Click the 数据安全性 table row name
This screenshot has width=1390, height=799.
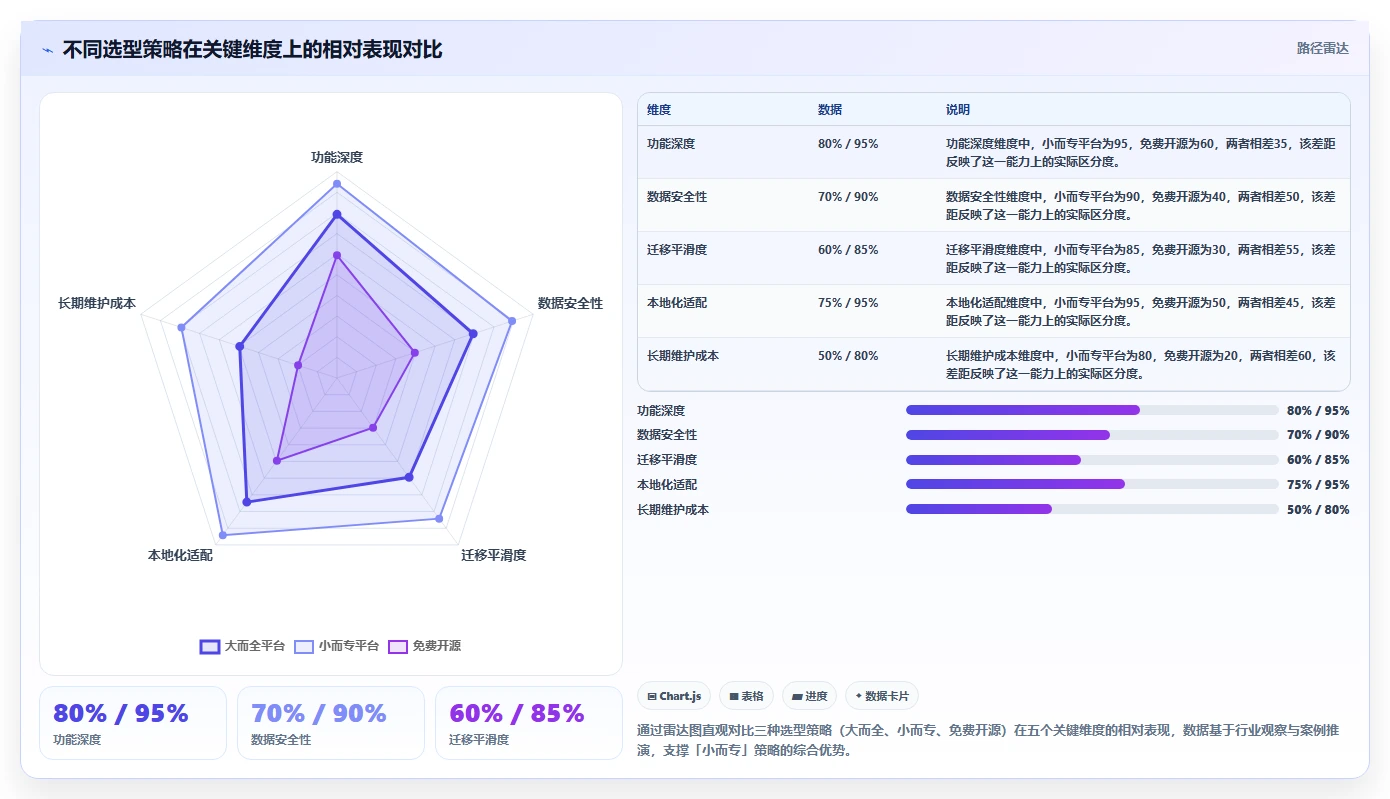[x=677, y=197]
